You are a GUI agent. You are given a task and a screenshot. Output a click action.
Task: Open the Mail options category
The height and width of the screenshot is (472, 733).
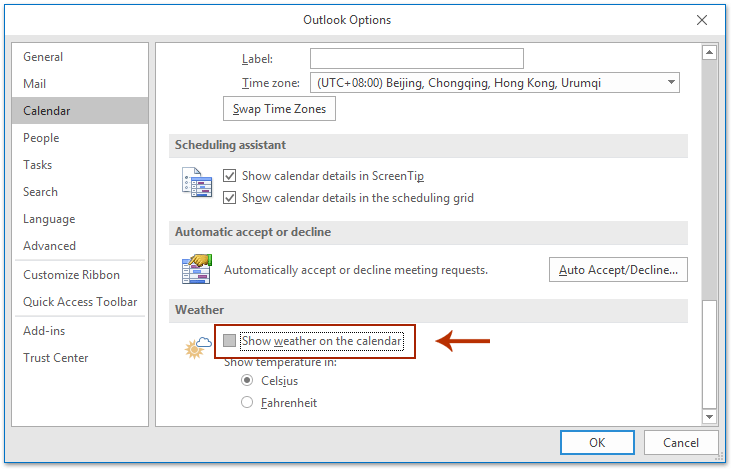[x=80, y=84]
